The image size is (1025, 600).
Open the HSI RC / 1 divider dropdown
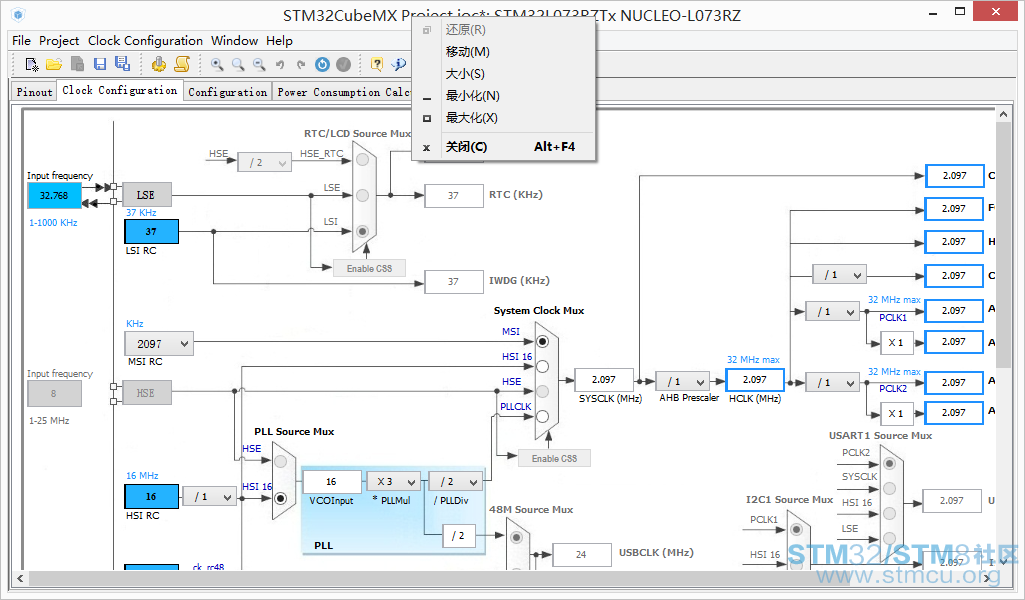[x=209, y=497]
